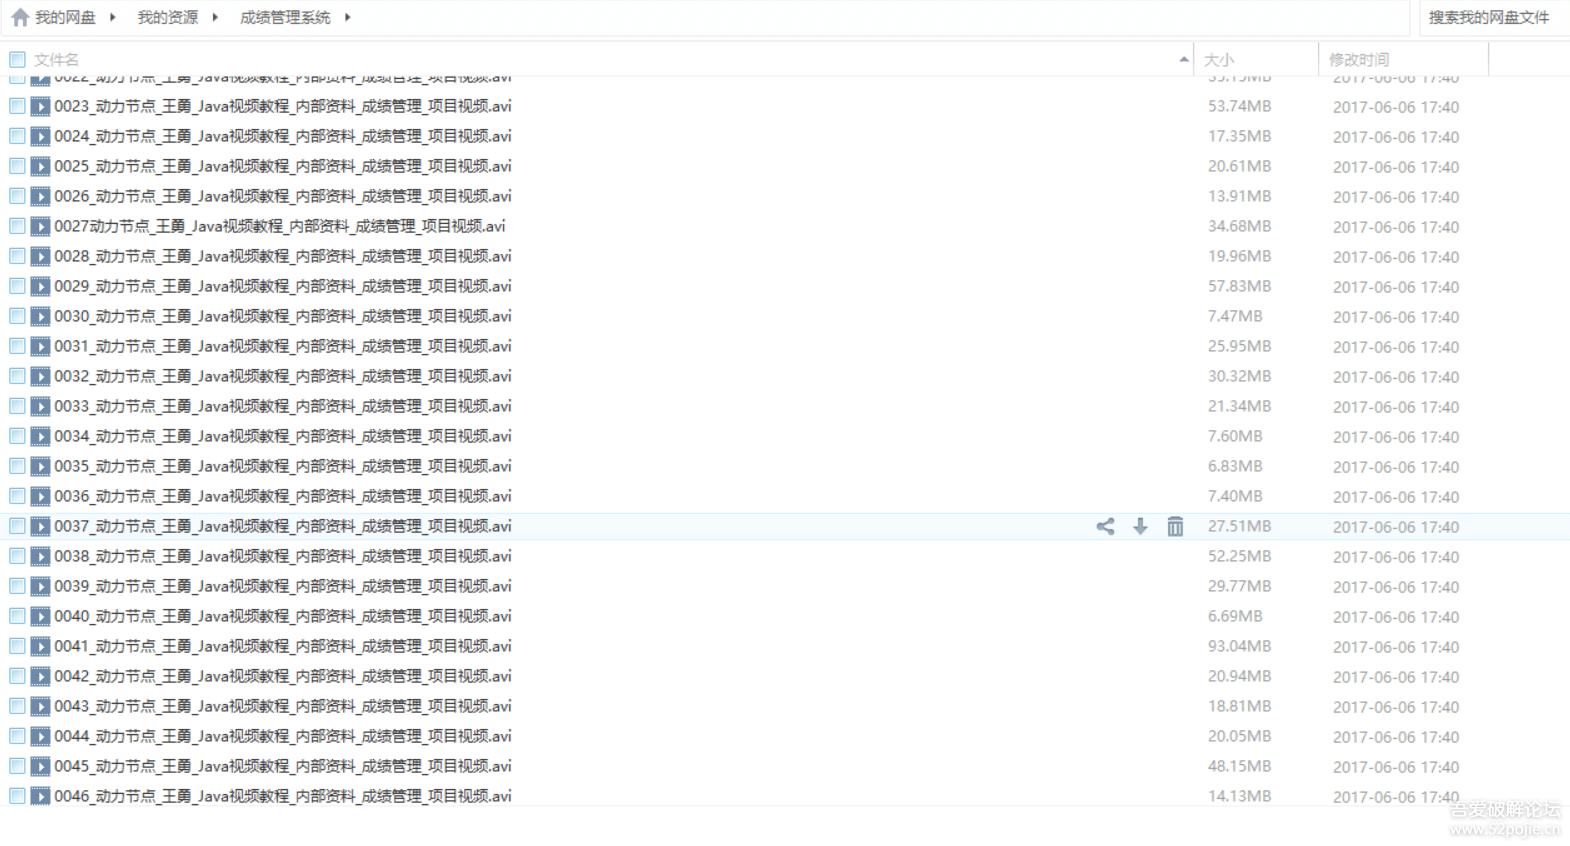The height and width of the screenshot is (846, 1570).
Task: Click the video icon of file 0024
Action: (x=40, y=136)
